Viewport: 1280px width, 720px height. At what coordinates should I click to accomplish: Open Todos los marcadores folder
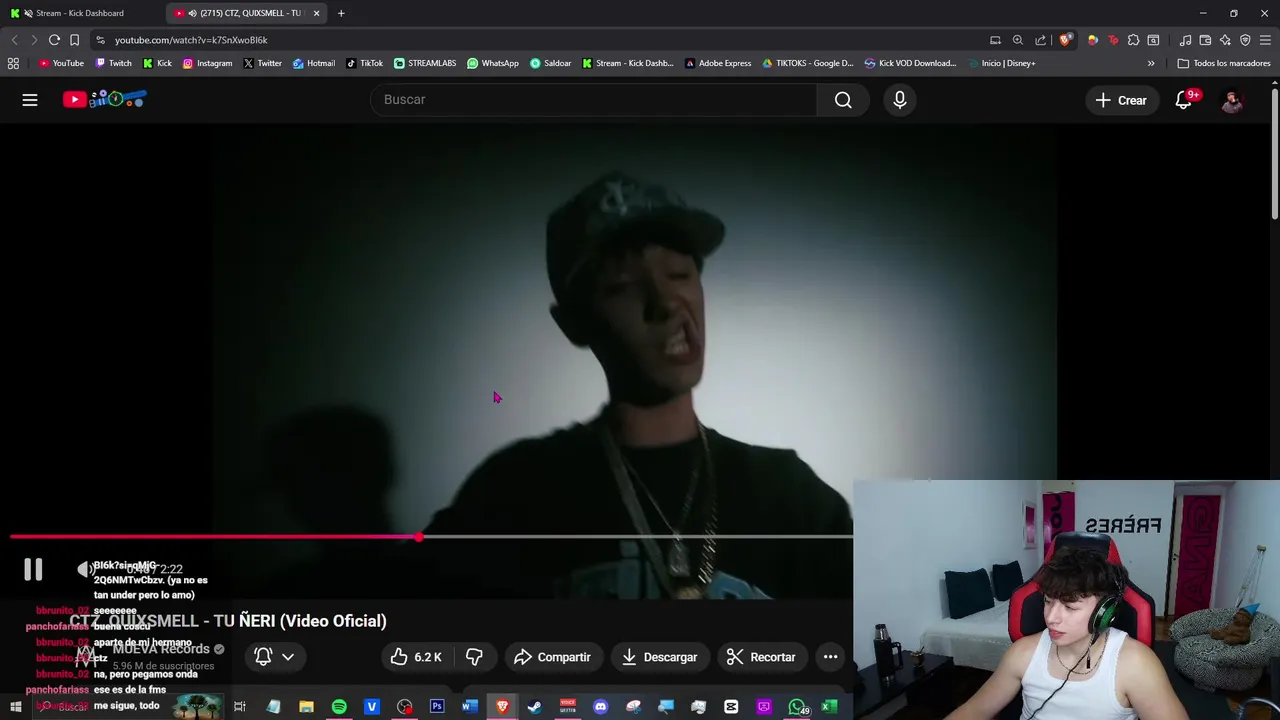point(1224,63)
